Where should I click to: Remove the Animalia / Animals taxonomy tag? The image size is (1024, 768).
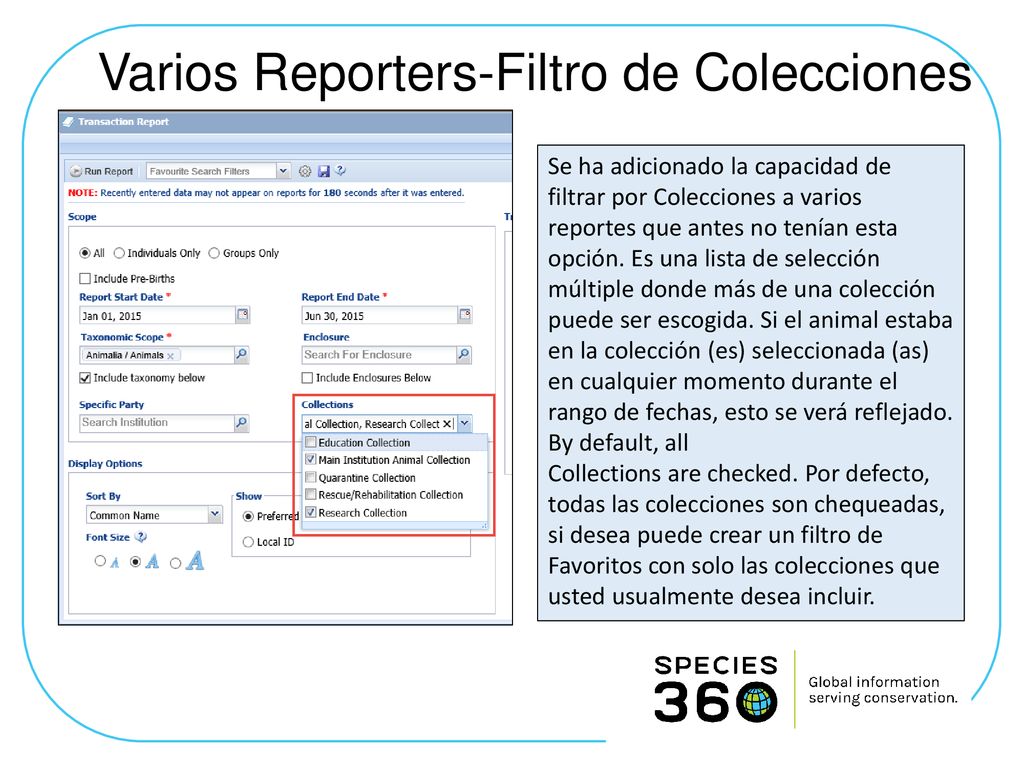click(x=170, y=356)
